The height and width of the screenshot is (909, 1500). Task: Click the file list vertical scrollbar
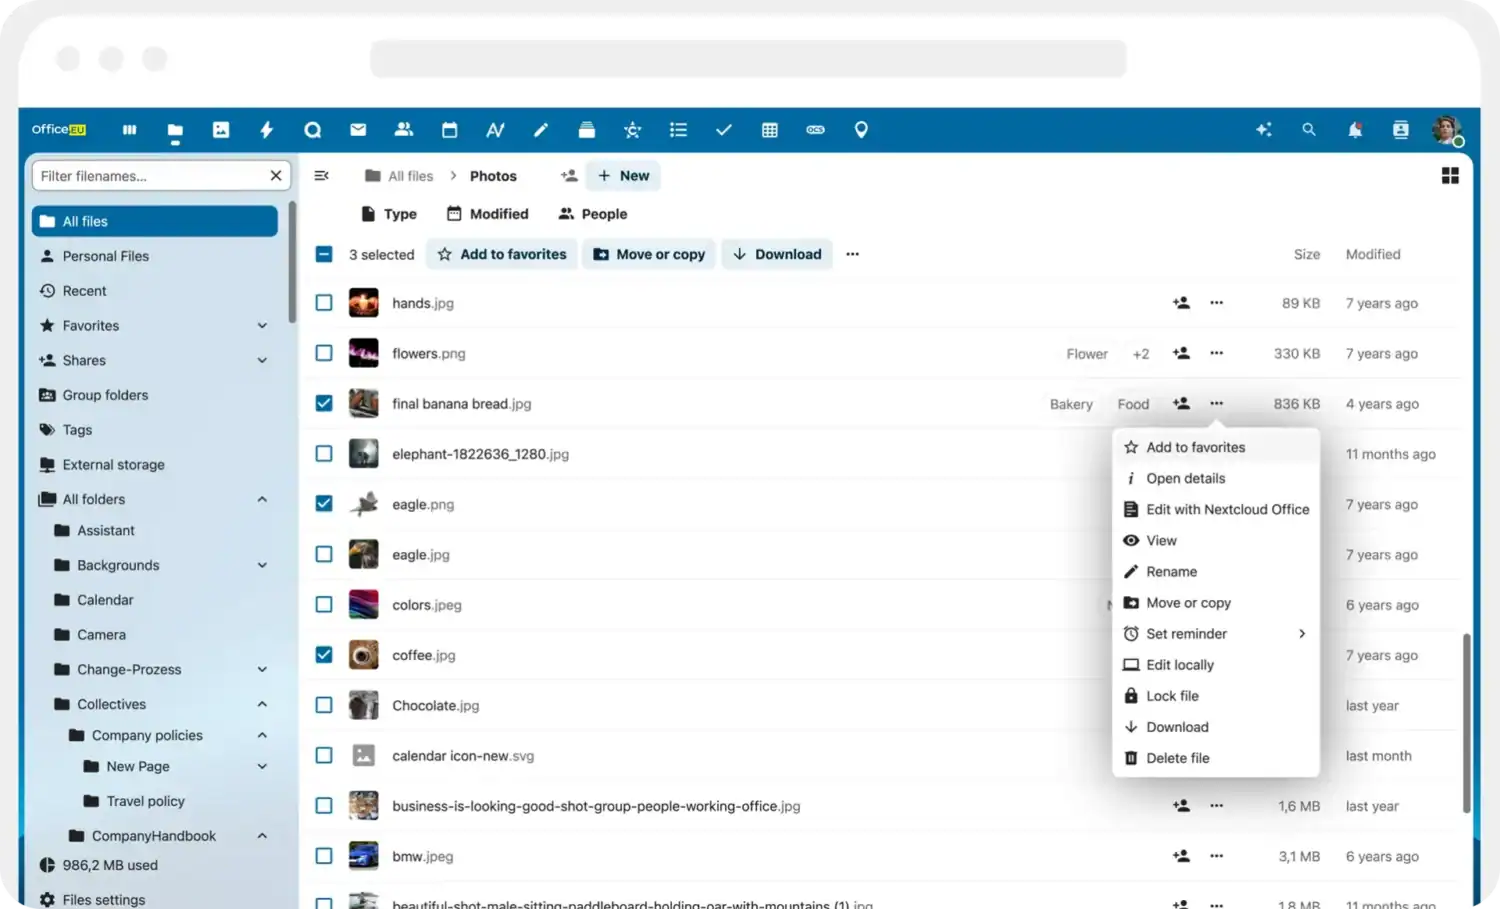tap(1466, 723)
